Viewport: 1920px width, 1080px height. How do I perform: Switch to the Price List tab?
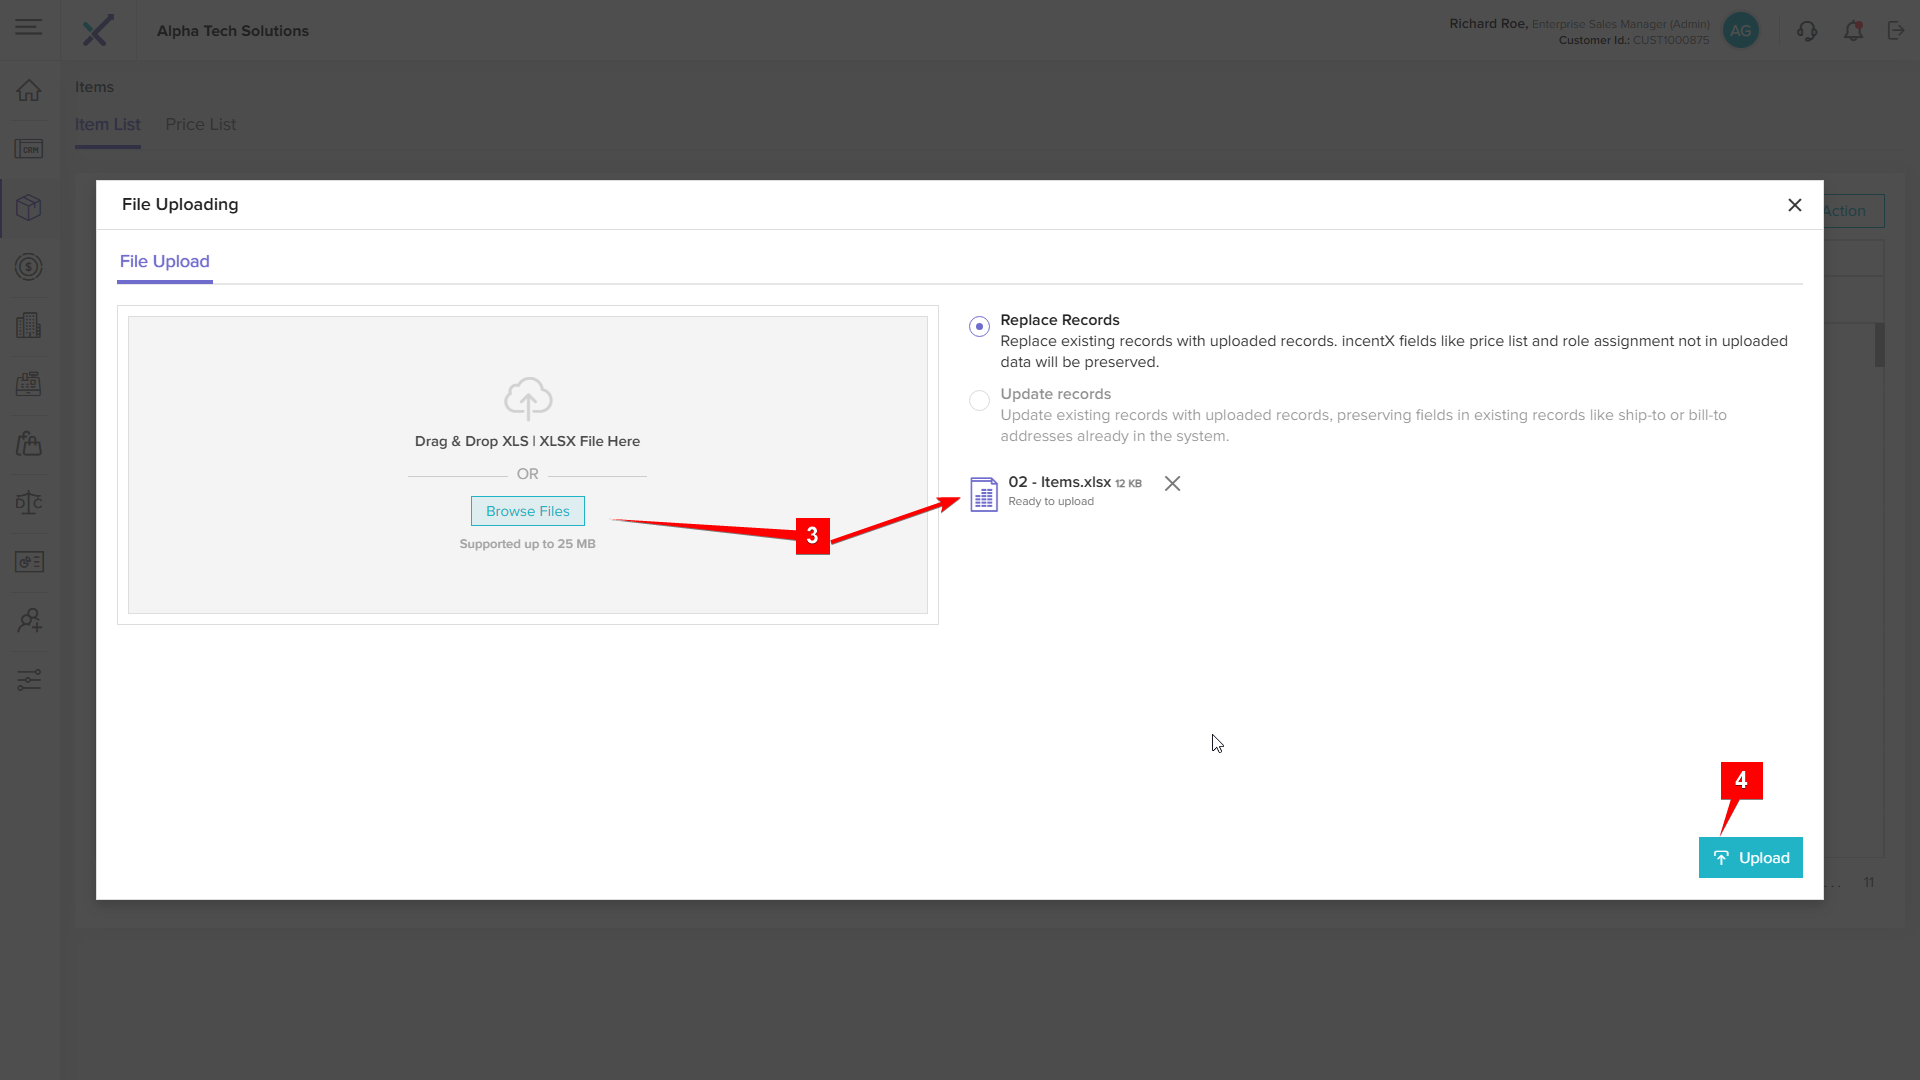click(x=200, y=125)
